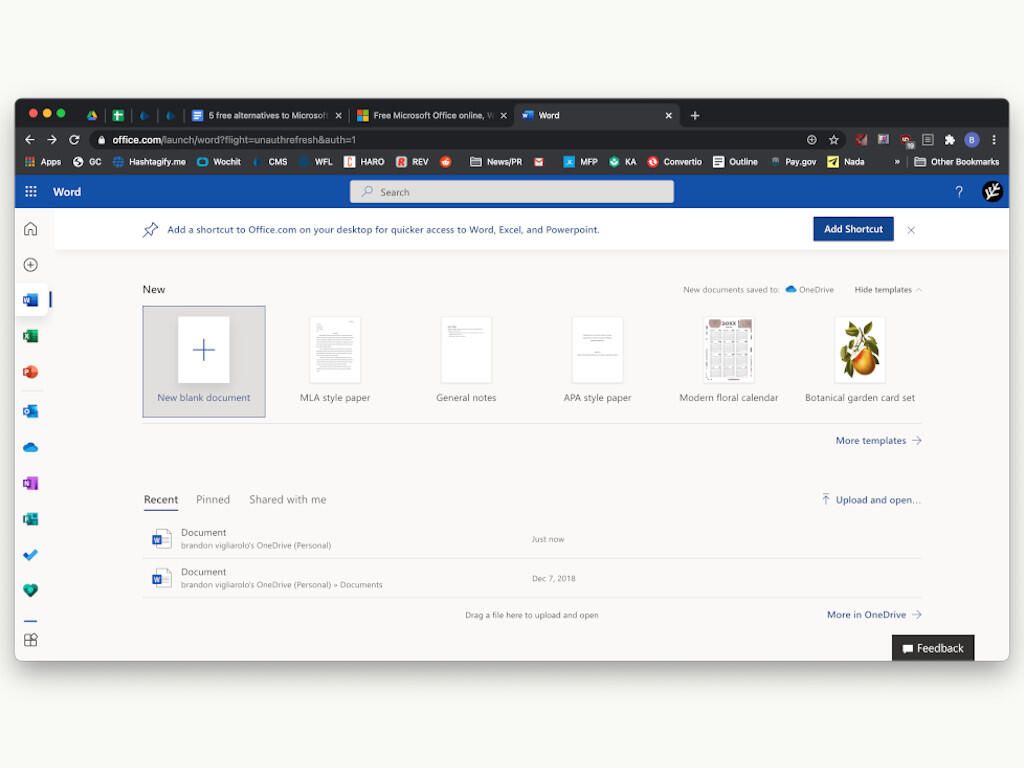This screenshot has width=1024, height=768.
Task: Open Outlook from the left sidebar
Action: (31, 411)
